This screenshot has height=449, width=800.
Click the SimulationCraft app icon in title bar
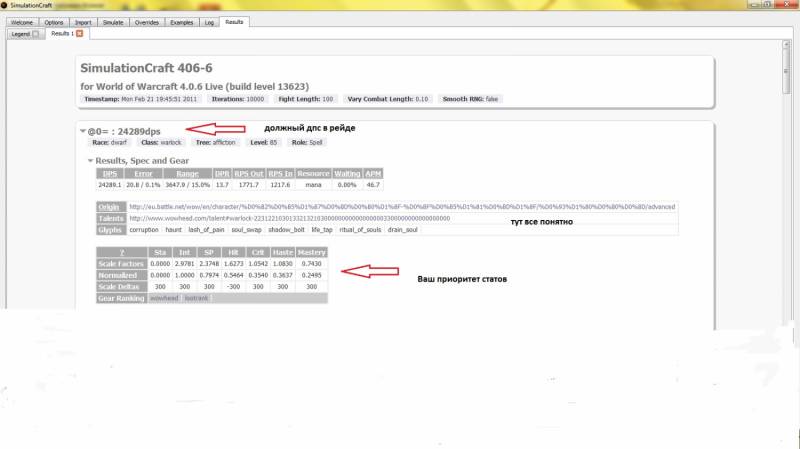4,5
